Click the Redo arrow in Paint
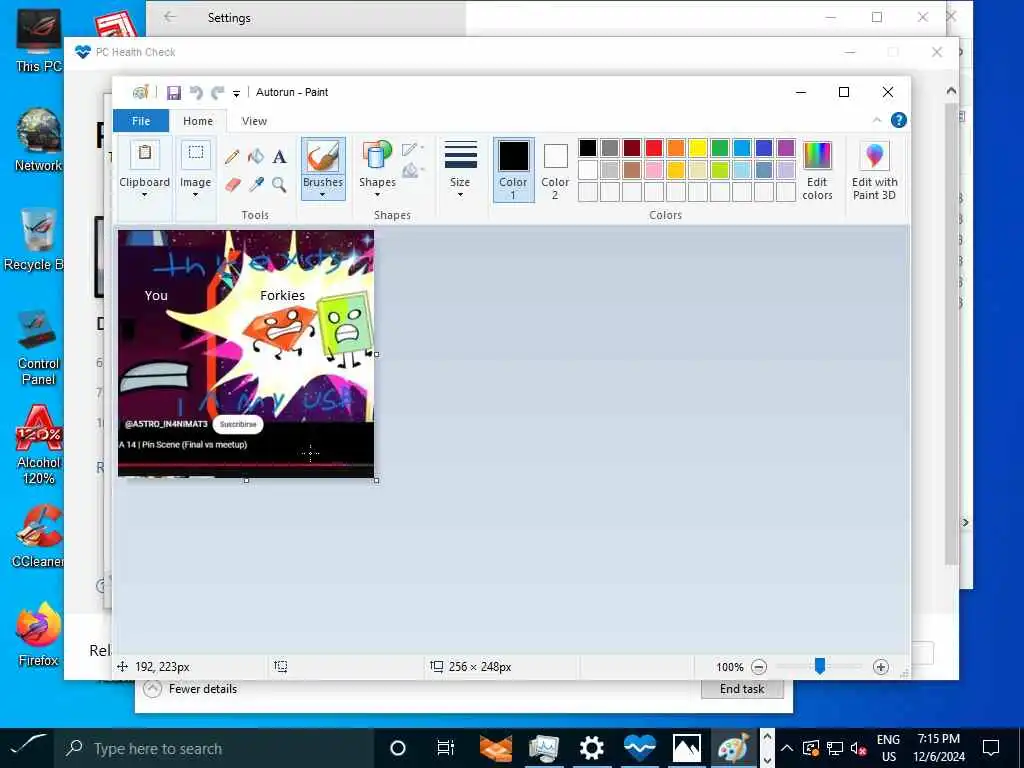Viewport: 1024px width, 768px height. 217,93
